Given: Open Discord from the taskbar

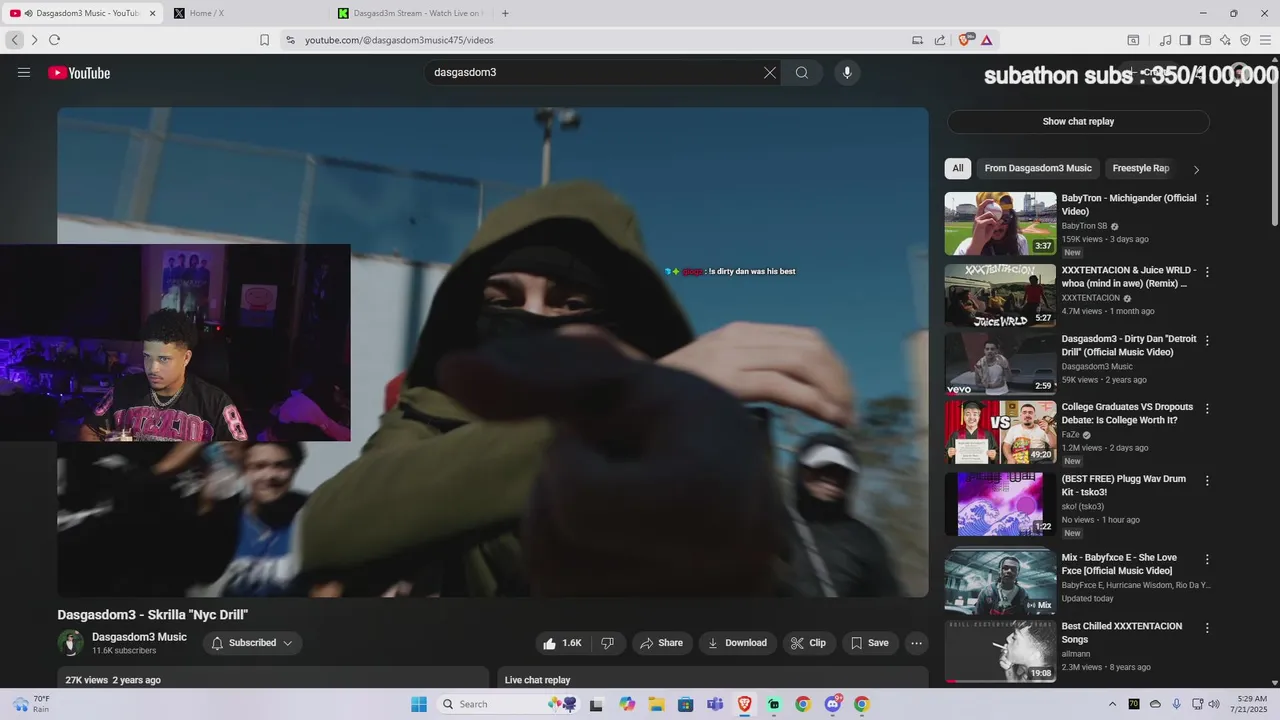Looking at the screenshot, I should point(833,704).
